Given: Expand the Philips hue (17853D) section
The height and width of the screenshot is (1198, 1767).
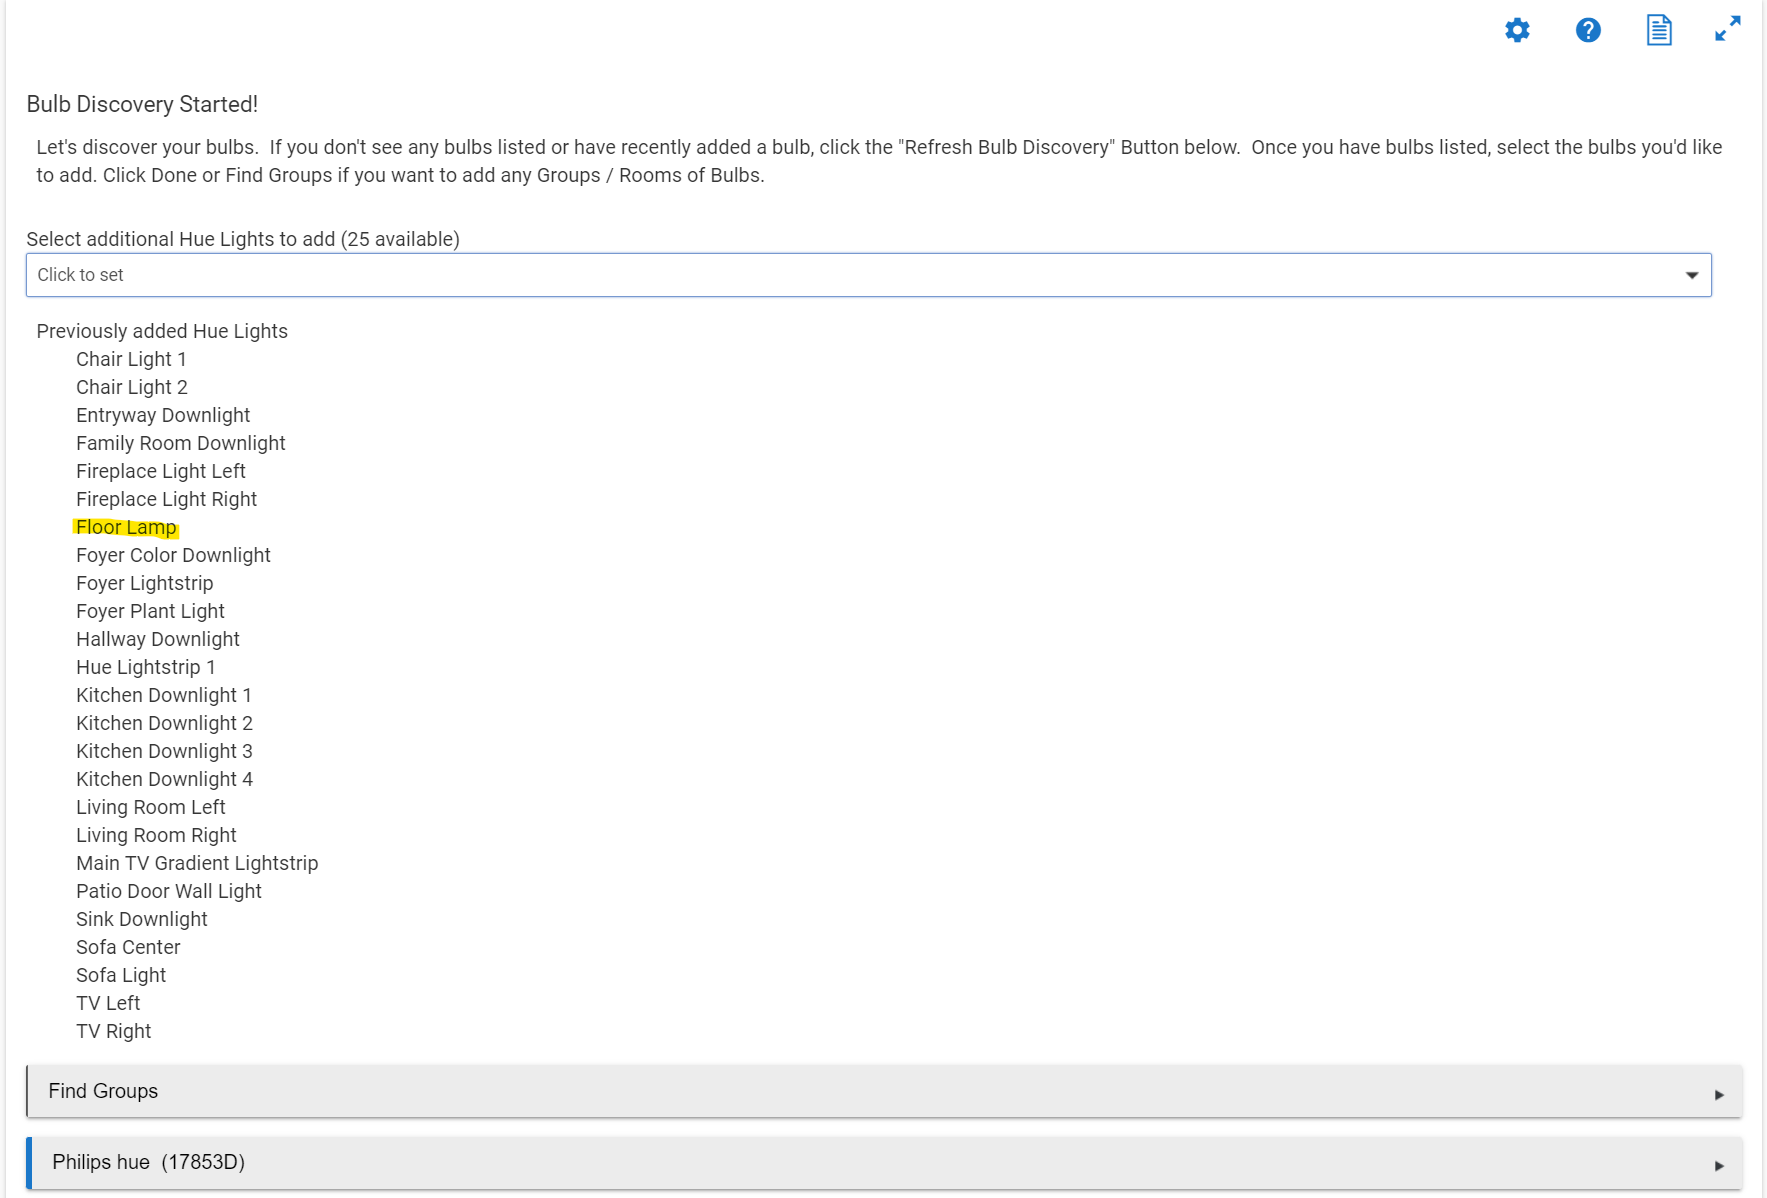Looking at the screenshot, I should 884,1163.
